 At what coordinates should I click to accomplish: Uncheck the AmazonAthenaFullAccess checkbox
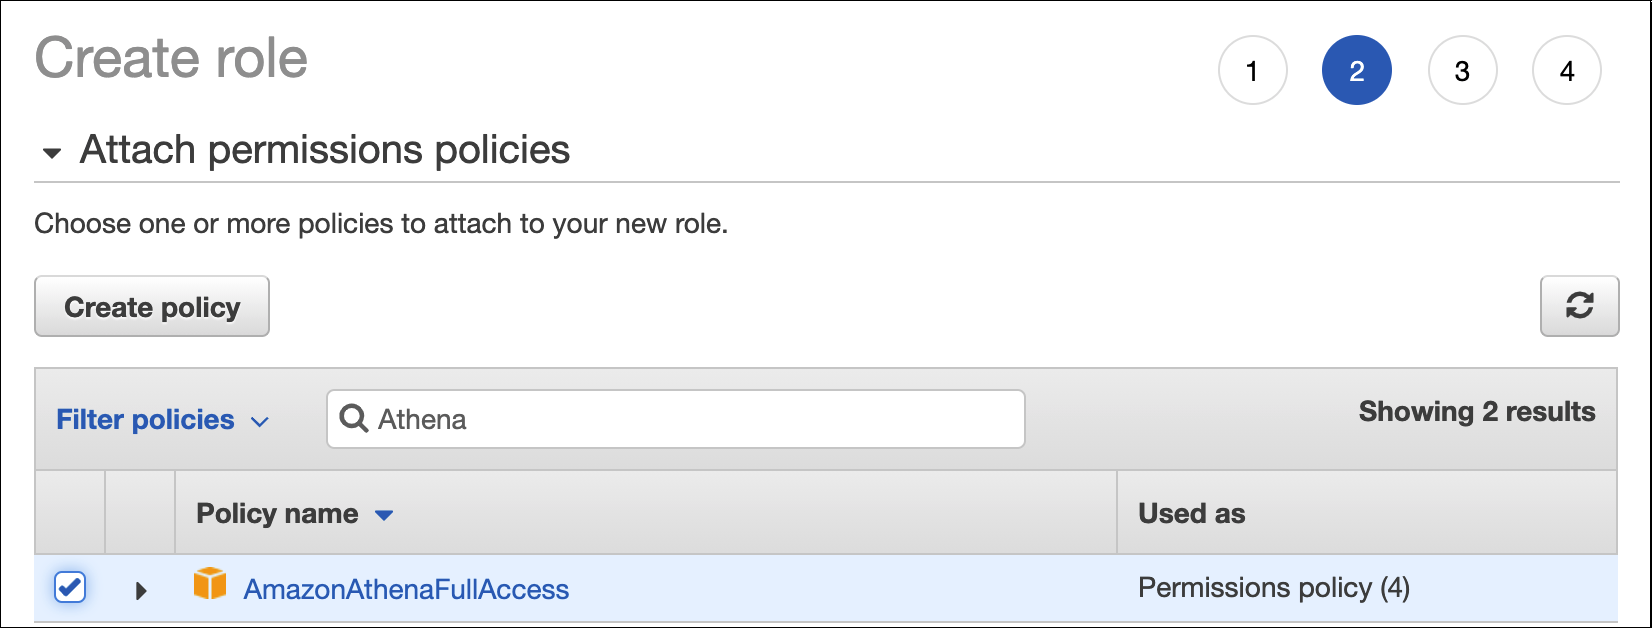(70, 587)
